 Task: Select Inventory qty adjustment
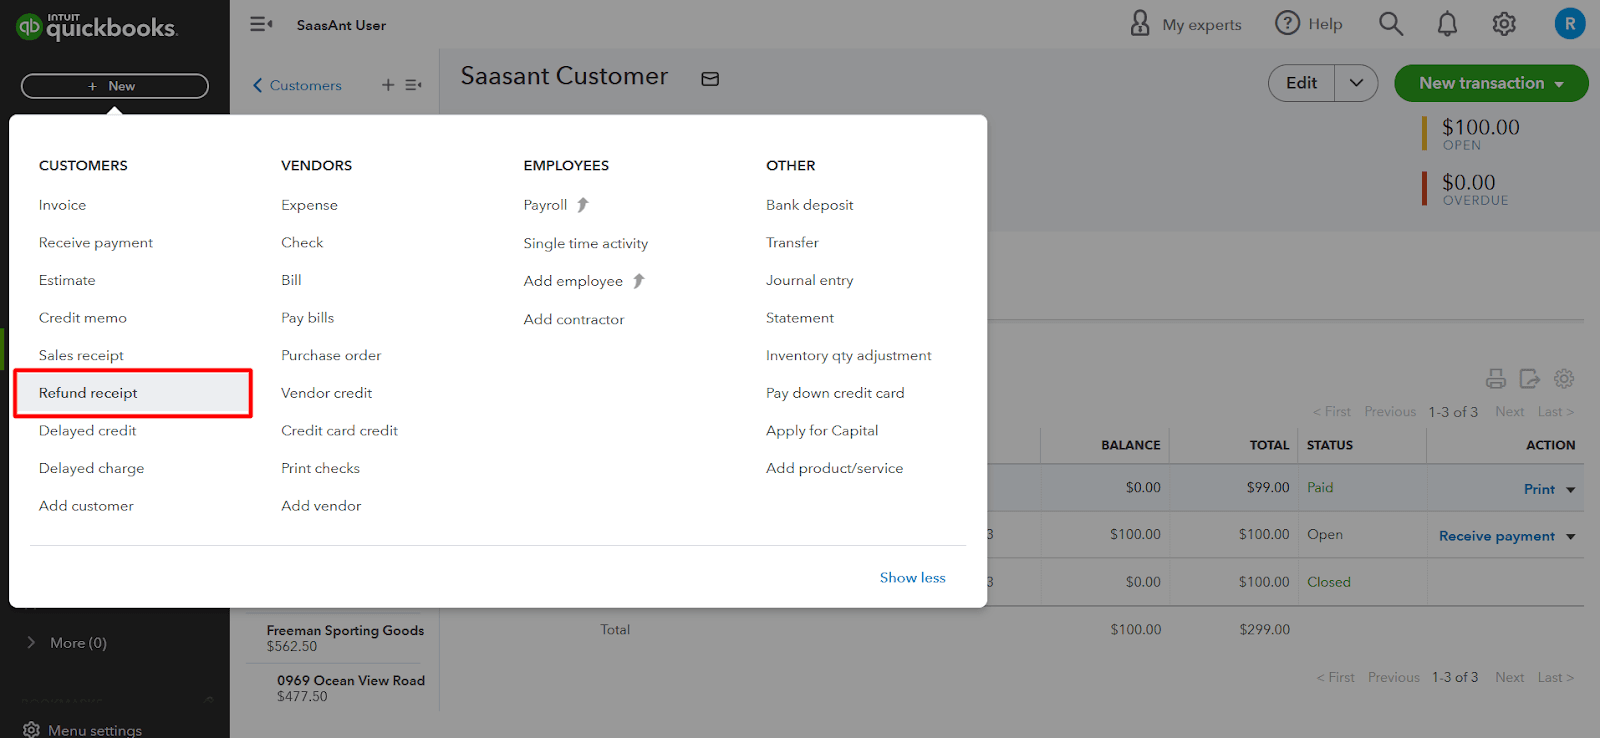(848, 356)
